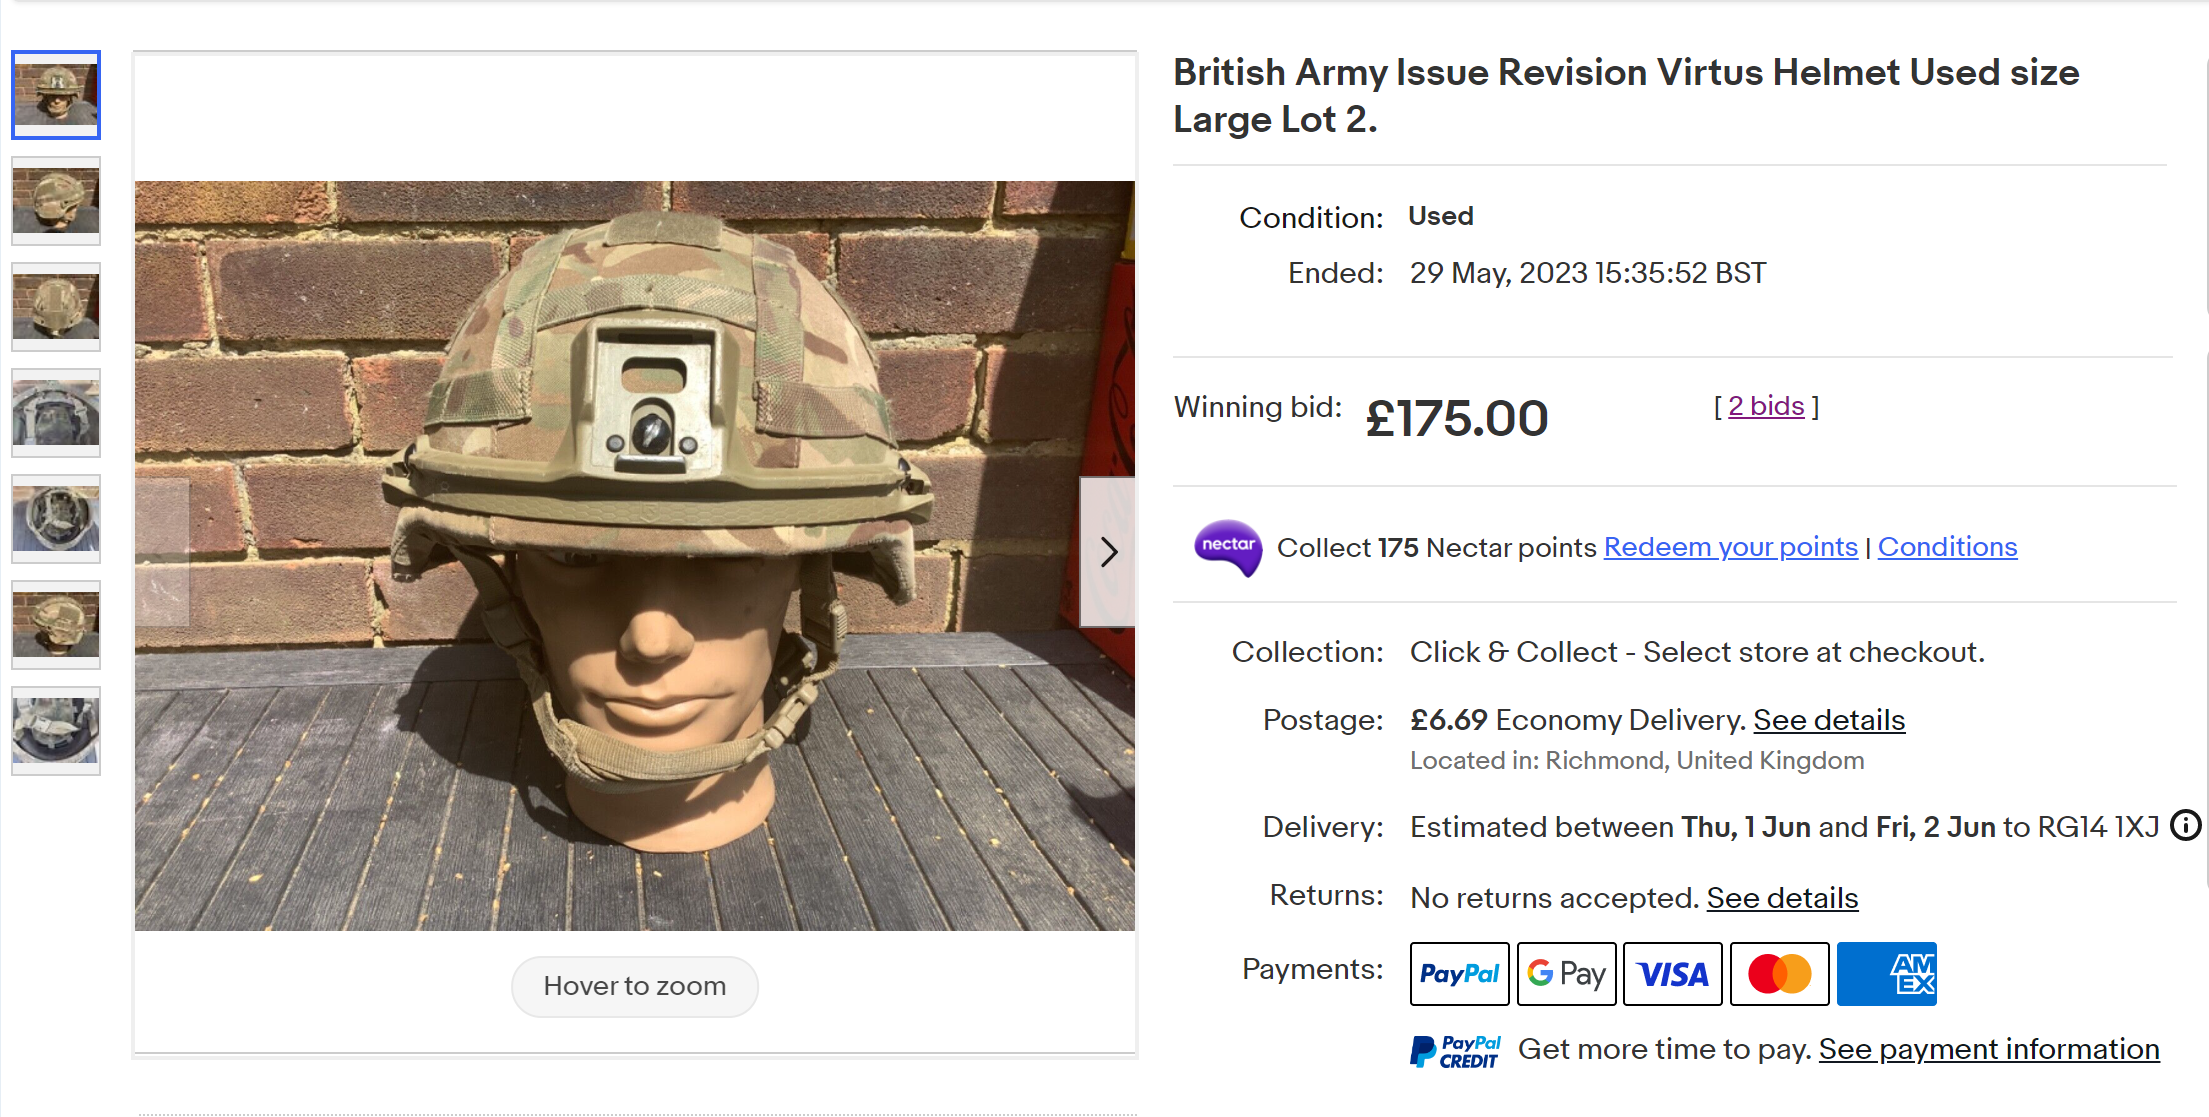View the fourth thumbnail of helmet interior
The image size is (2209, 1117).
56,413
